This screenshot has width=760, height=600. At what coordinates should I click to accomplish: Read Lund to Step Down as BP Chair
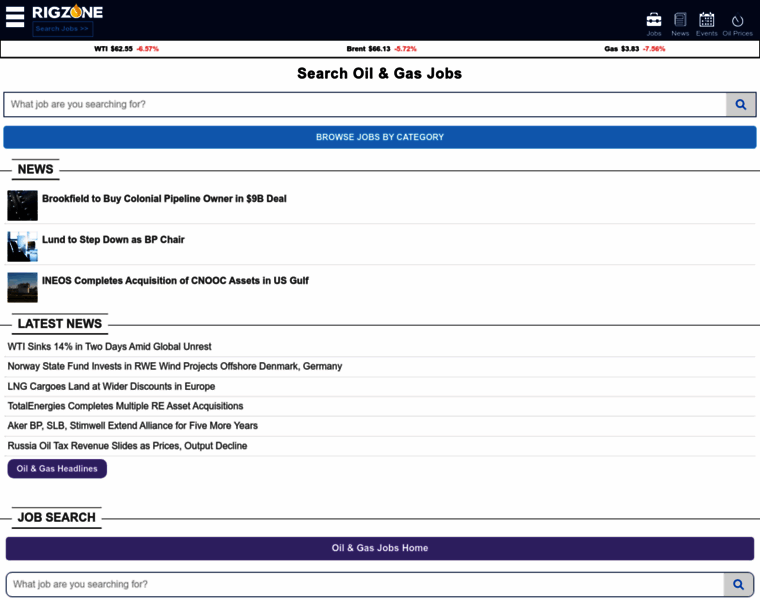(x=113, y=240)
